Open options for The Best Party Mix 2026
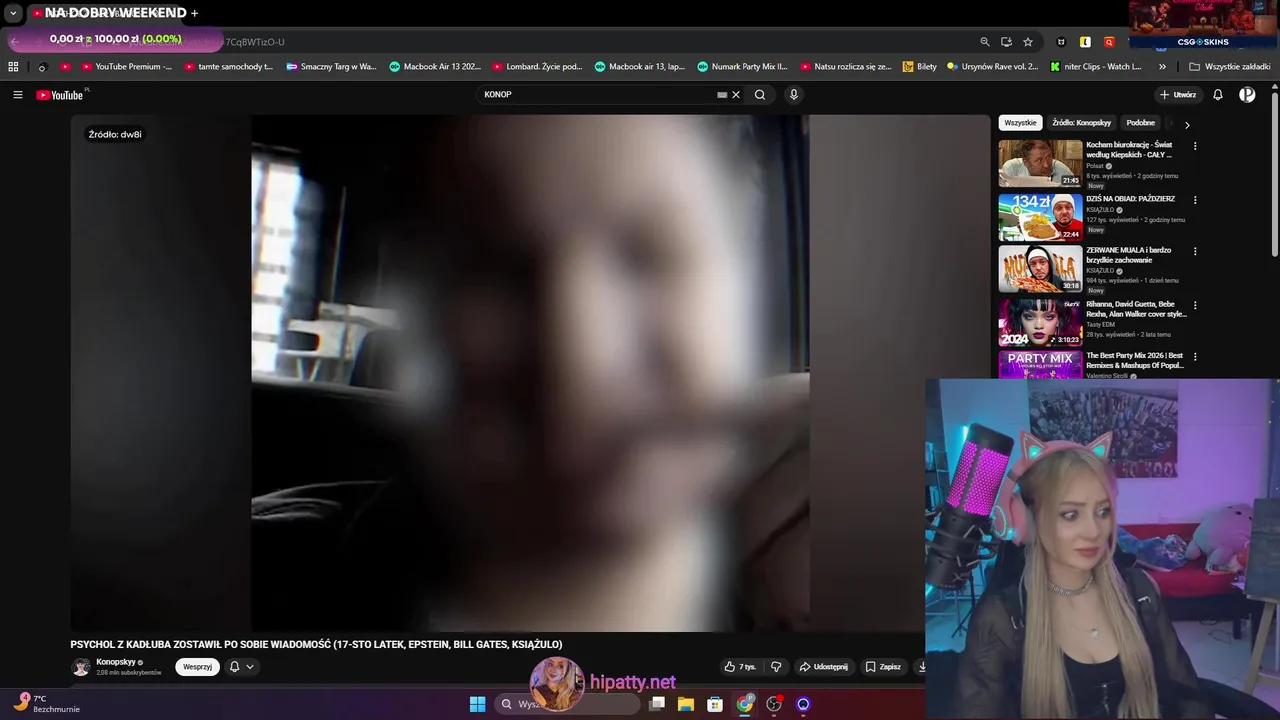Screen dimensions: 1280x720 coord(1195,357)
